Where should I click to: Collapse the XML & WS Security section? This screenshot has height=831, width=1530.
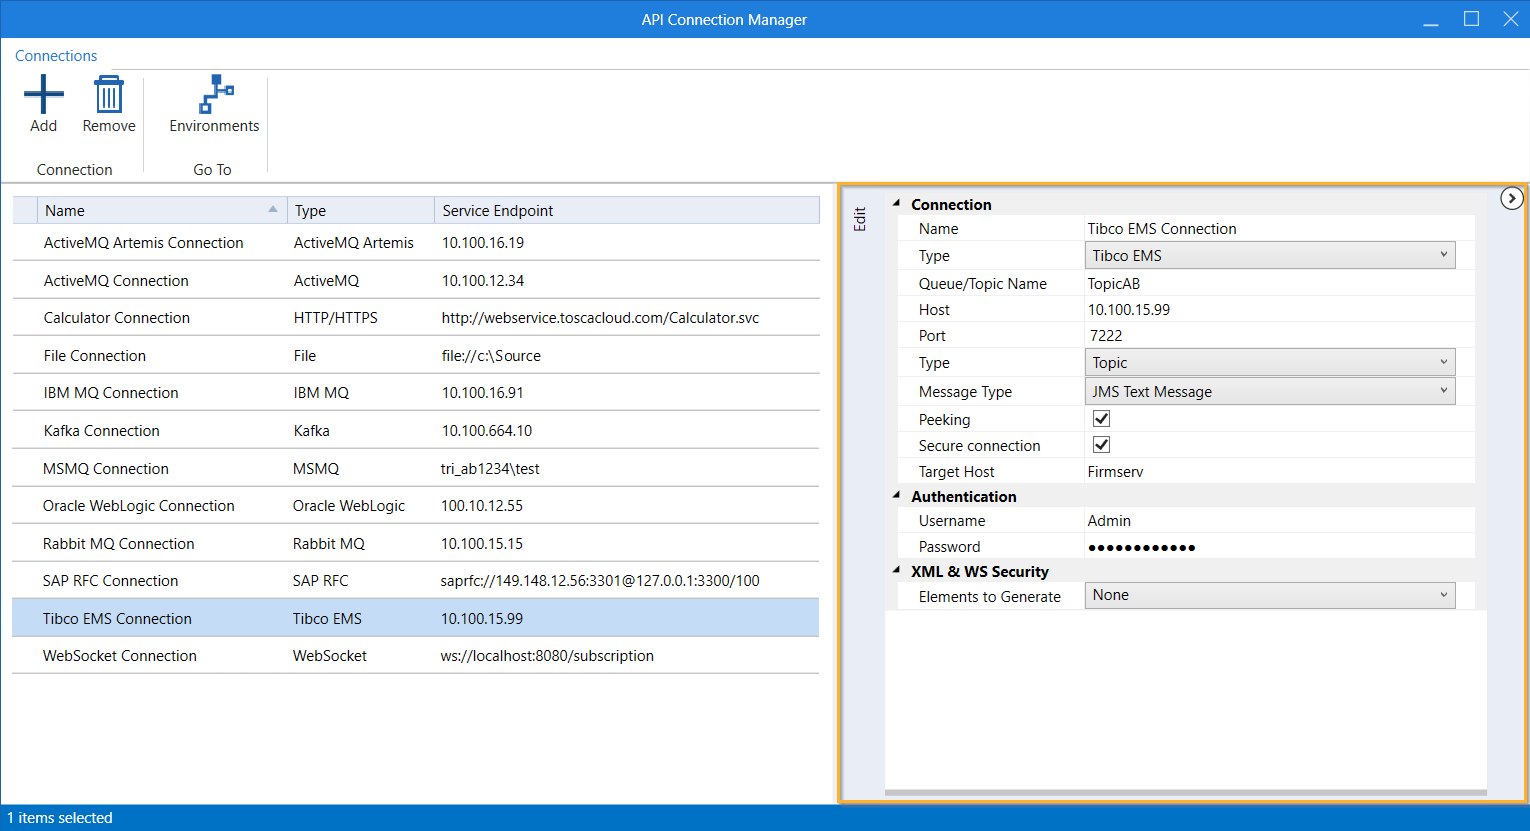(x=897, y=571)
